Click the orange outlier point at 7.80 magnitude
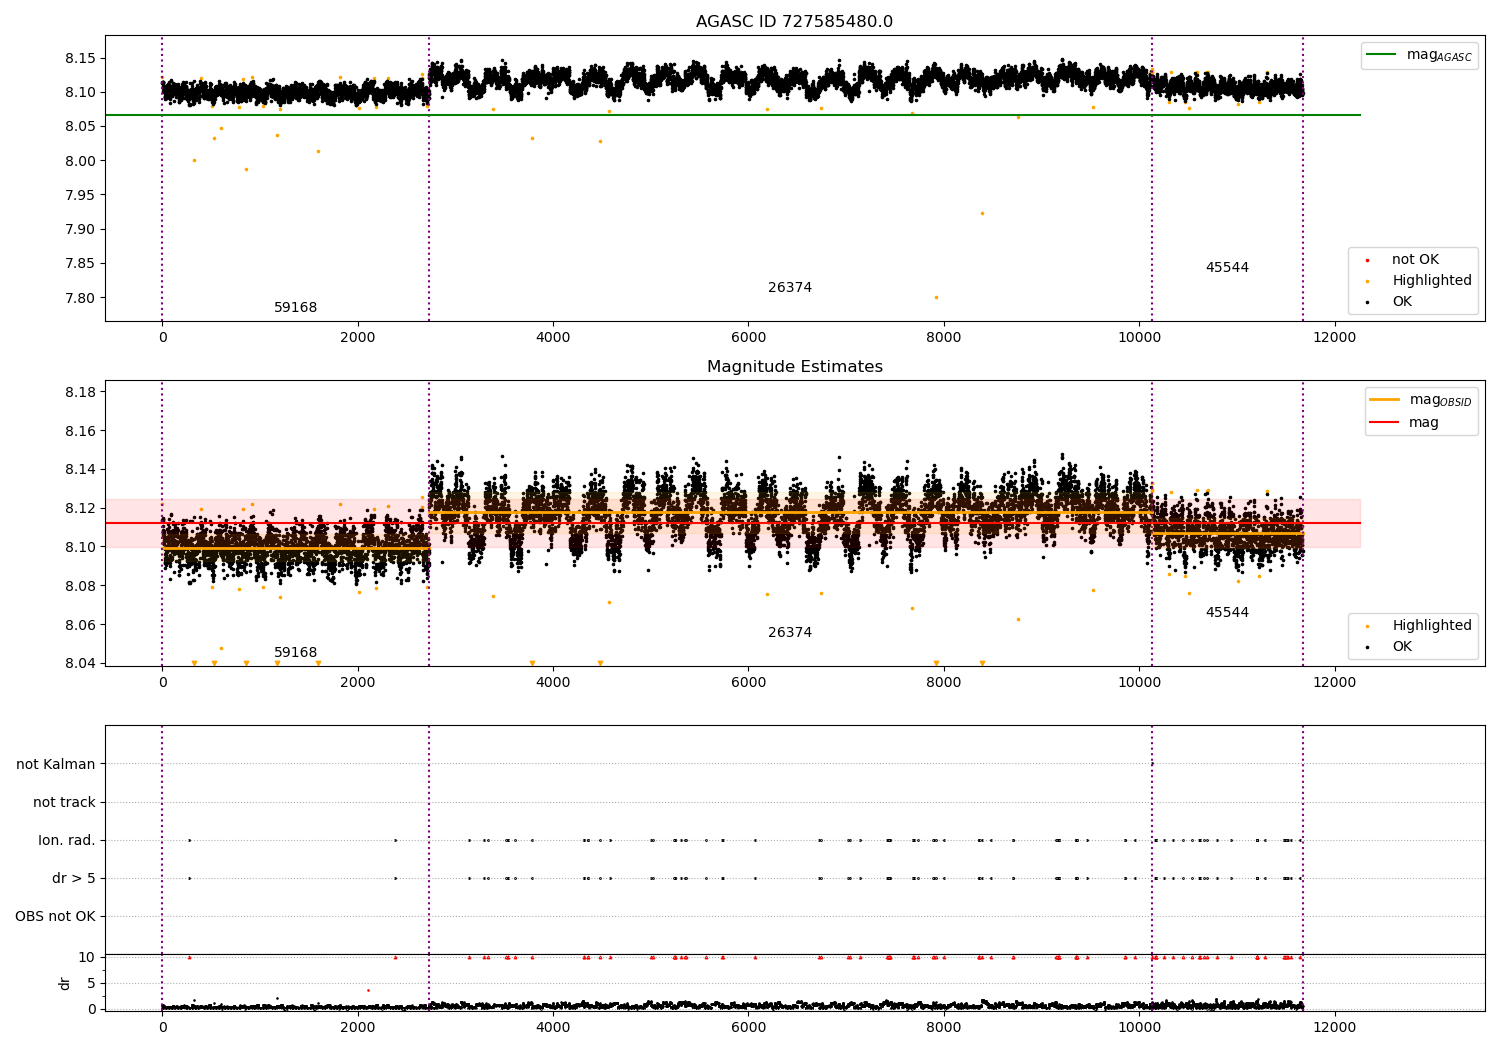The width and height of the screenshot is (1500, 1050). [936, 297]
